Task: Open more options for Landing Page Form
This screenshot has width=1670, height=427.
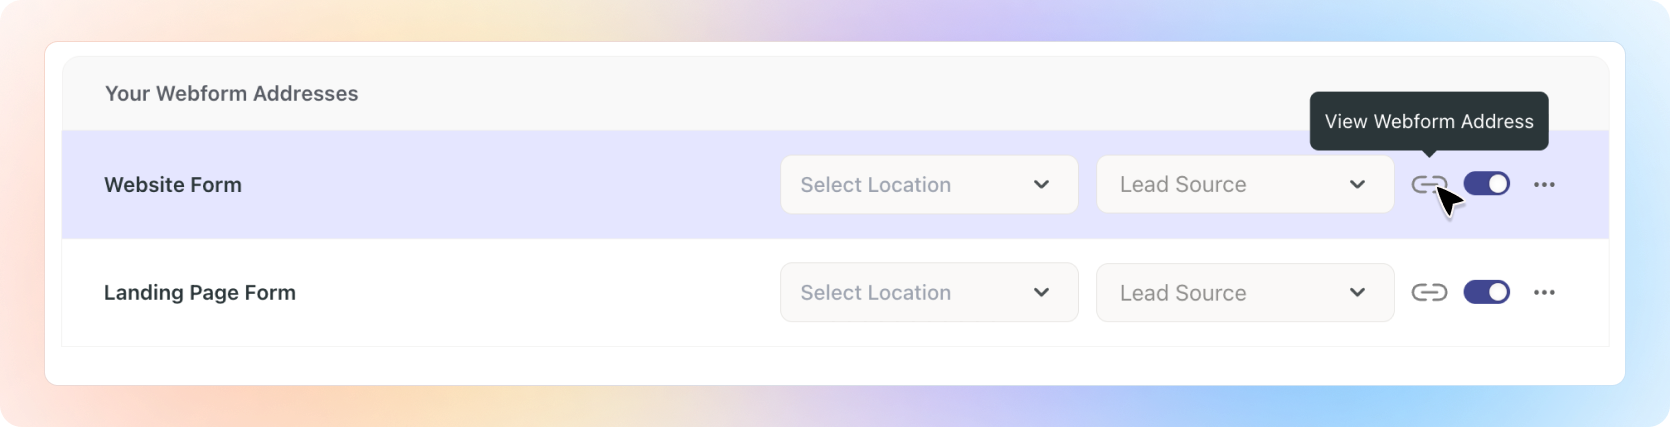Action: [1544, 292]
